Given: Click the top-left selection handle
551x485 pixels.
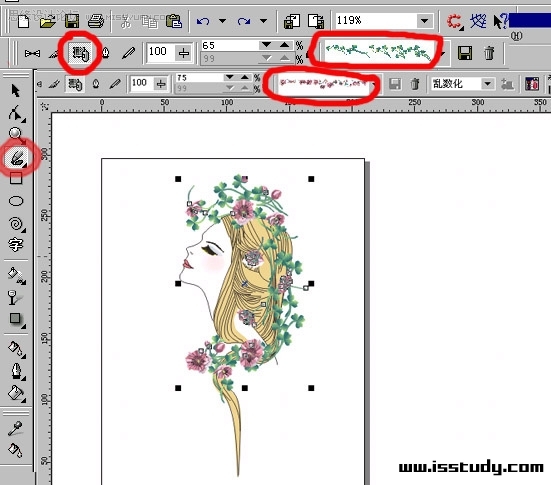Looking at the screenshot, I should tap(178, 179).
